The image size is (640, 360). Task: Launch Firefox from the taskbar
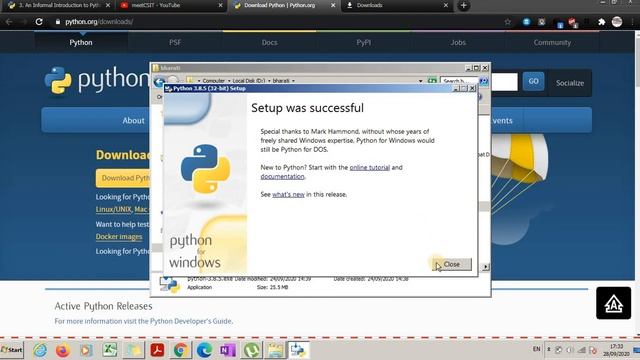click(62, 350)
